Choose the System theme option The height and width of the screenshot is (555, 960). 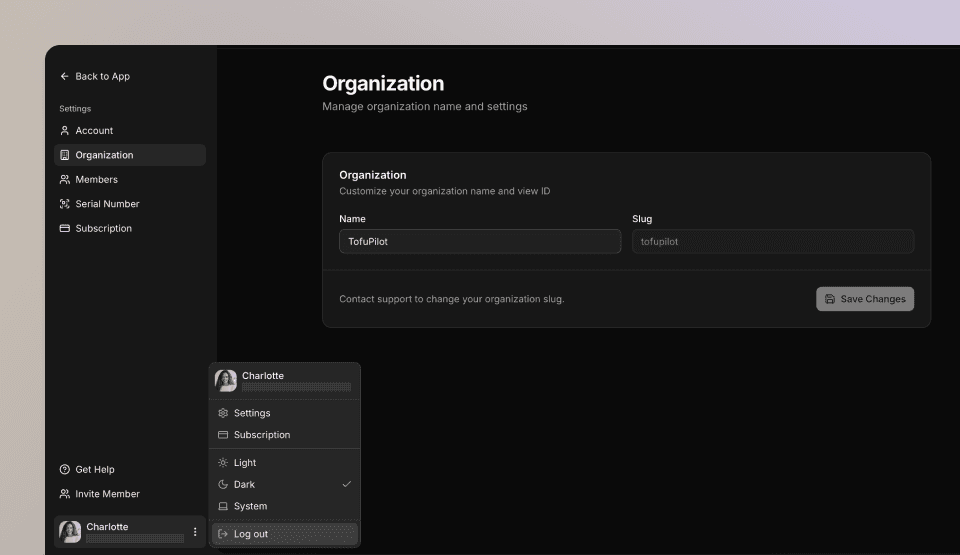(250, 507)
